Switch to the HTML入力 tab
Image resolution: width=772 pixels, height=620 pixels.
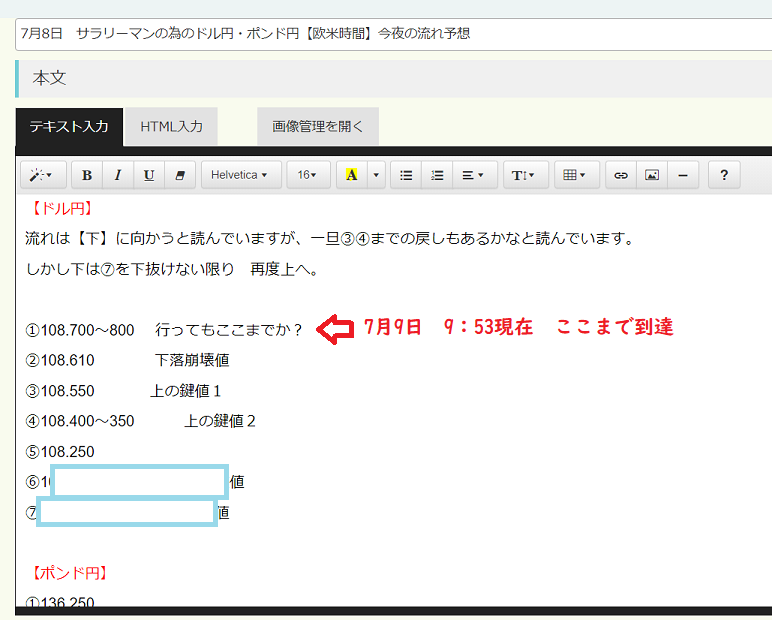(x=171, y=127)
